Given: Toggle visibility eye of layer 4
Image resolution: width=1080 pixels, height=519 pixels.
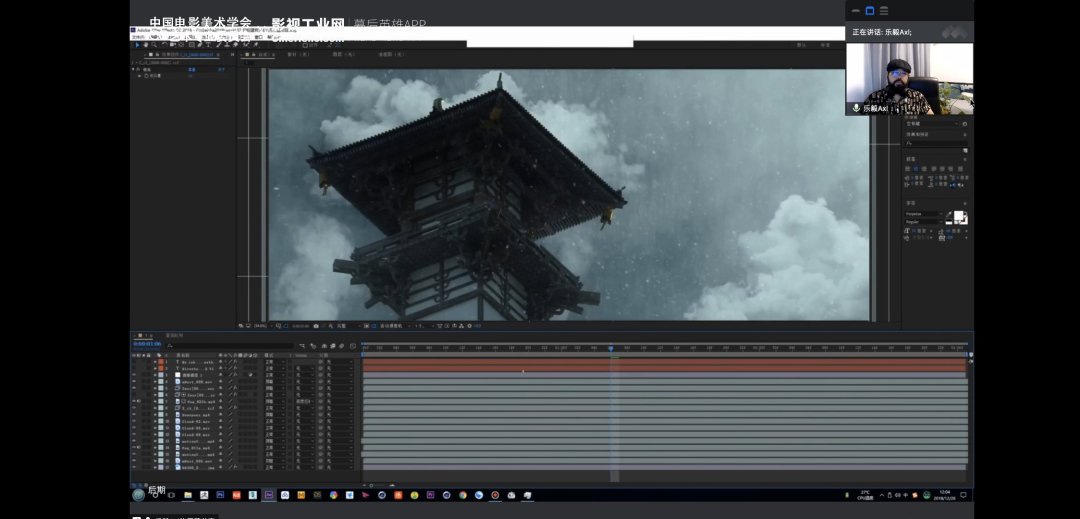Looking at the screenshot, I should click(134, 381).
